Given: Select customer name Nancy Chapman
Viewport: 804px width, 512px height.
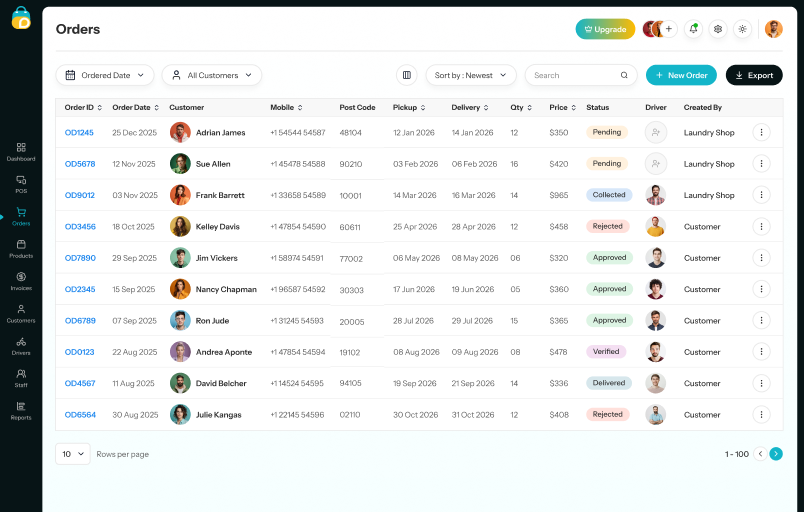Looking at the screenshot, I should (226, 289).
